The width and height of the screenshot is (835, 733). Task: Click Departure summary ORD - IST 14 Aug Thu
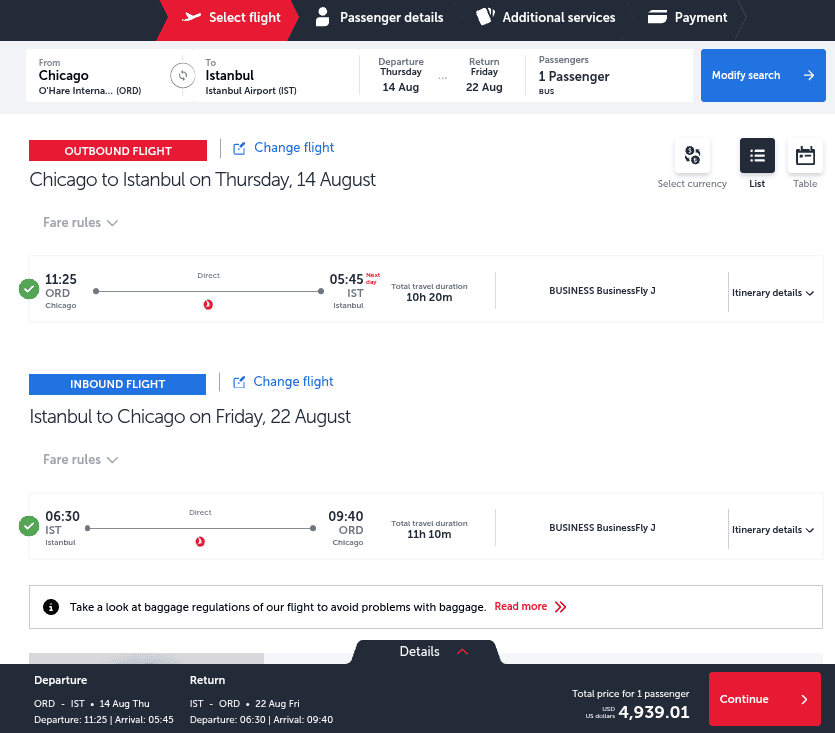pyautogui.click(x=92, y=704)
